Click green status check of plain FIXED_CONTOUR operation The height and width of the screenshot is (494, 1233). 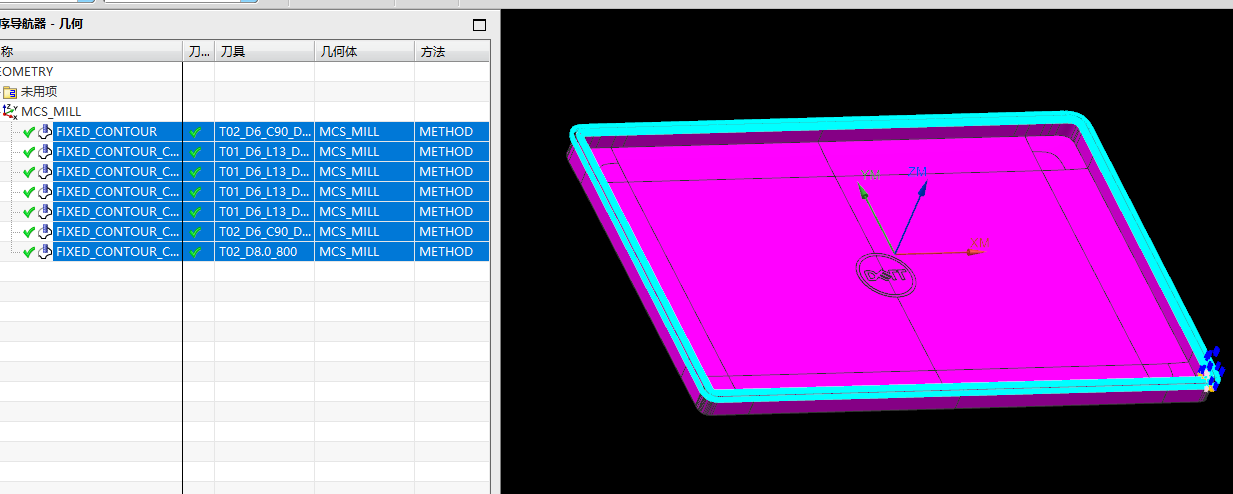tap(29, 132)
